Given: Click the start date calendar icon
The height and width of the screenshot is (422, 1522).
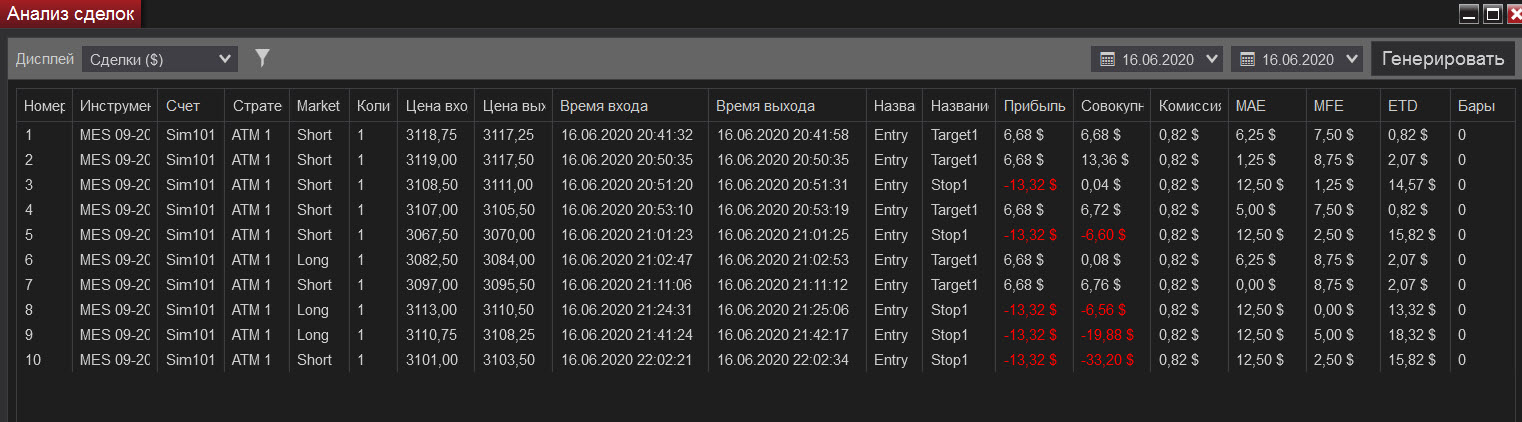Looking at the screenshot, I should coord(1107,60).
